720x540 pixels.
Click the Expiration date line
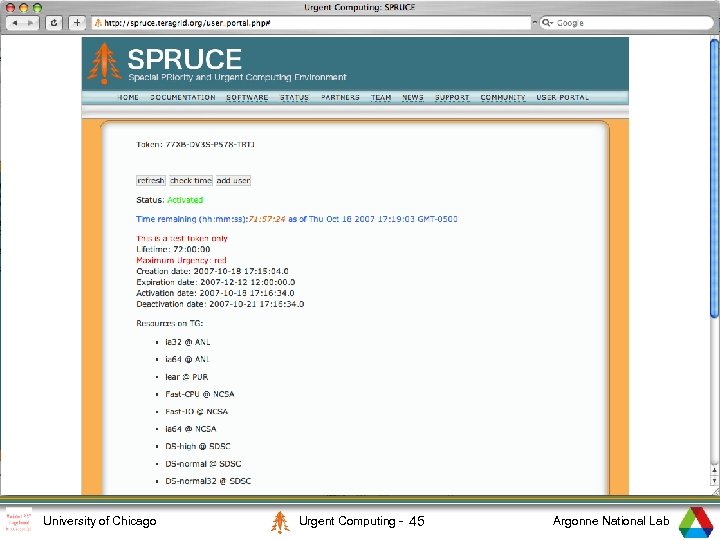[215, 282]
